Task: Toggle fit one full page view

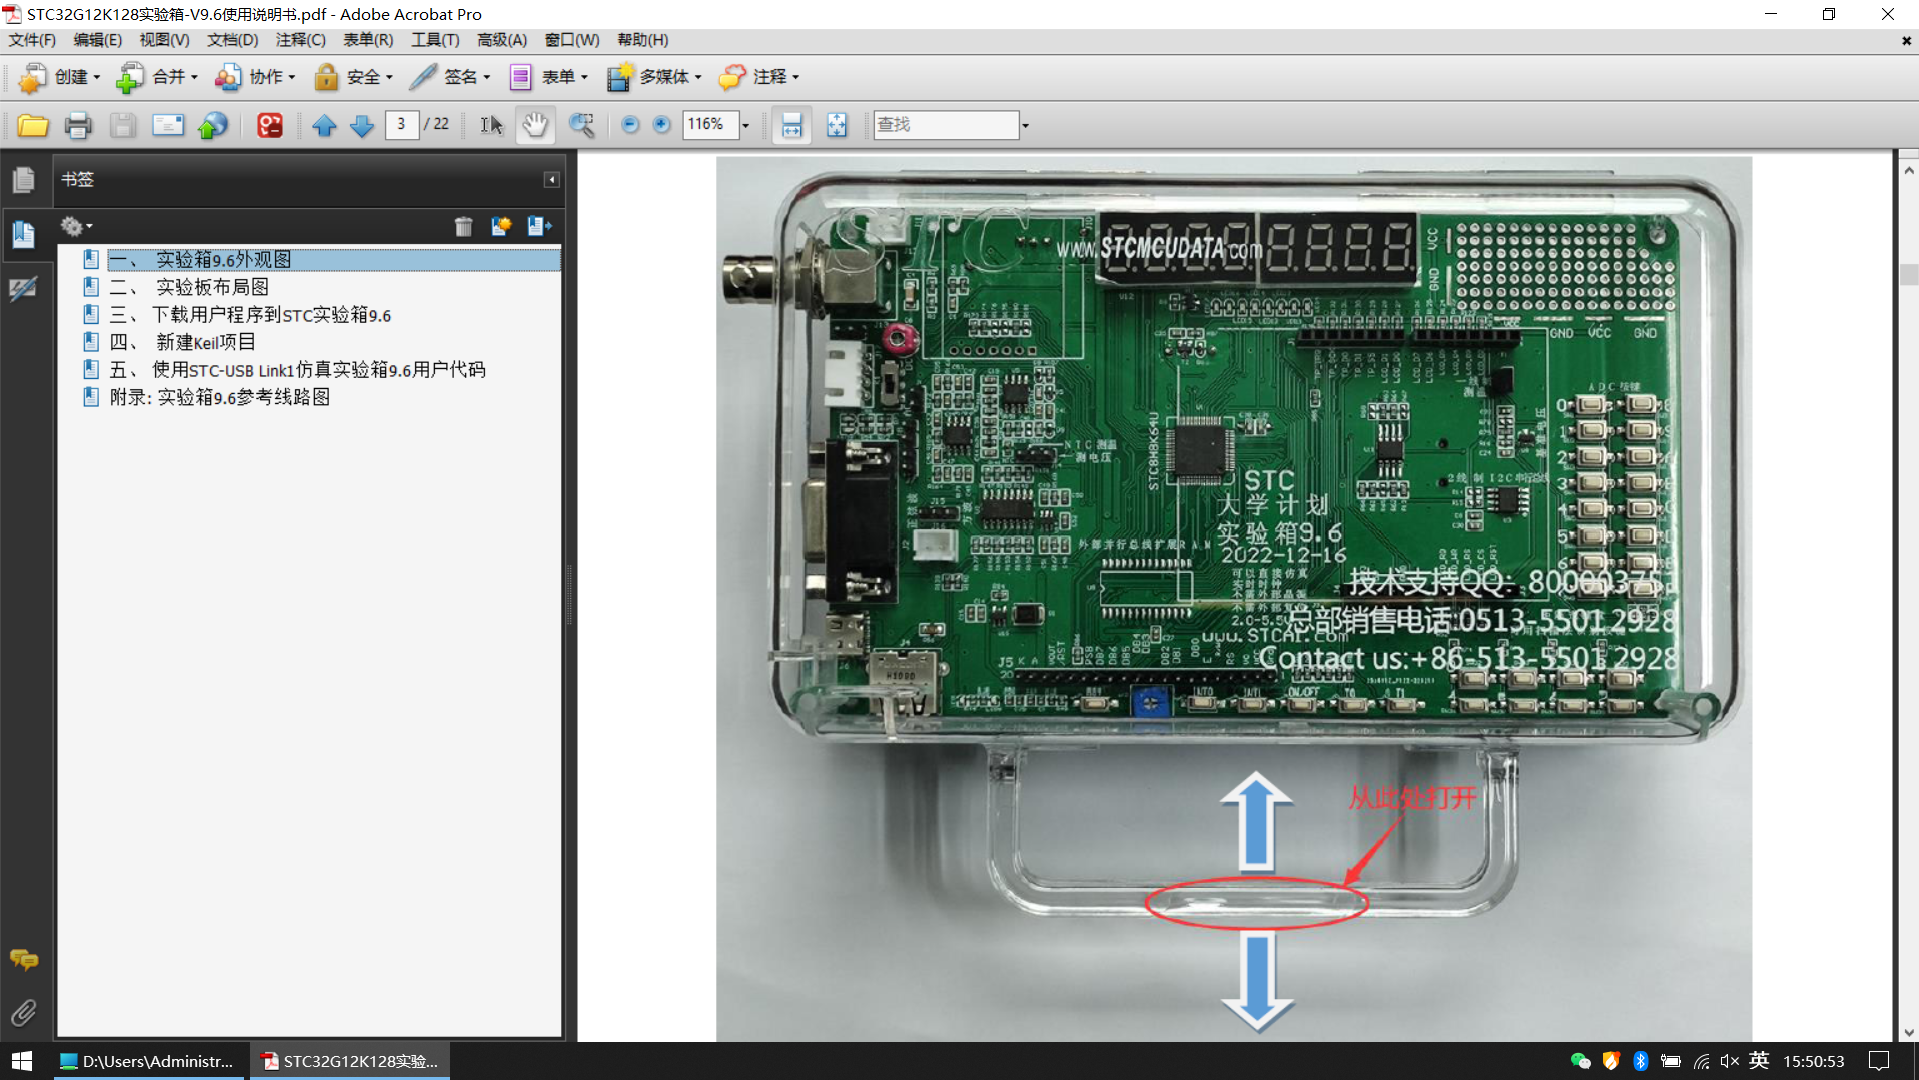Action: (x=837, y=125)
